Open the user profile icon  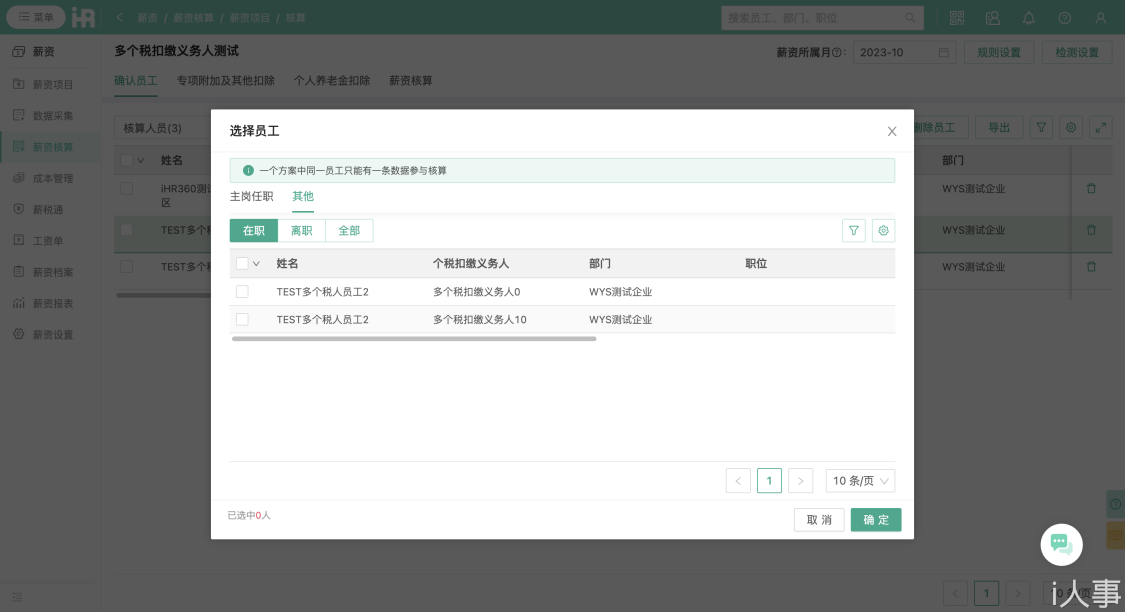[1100, 18]
